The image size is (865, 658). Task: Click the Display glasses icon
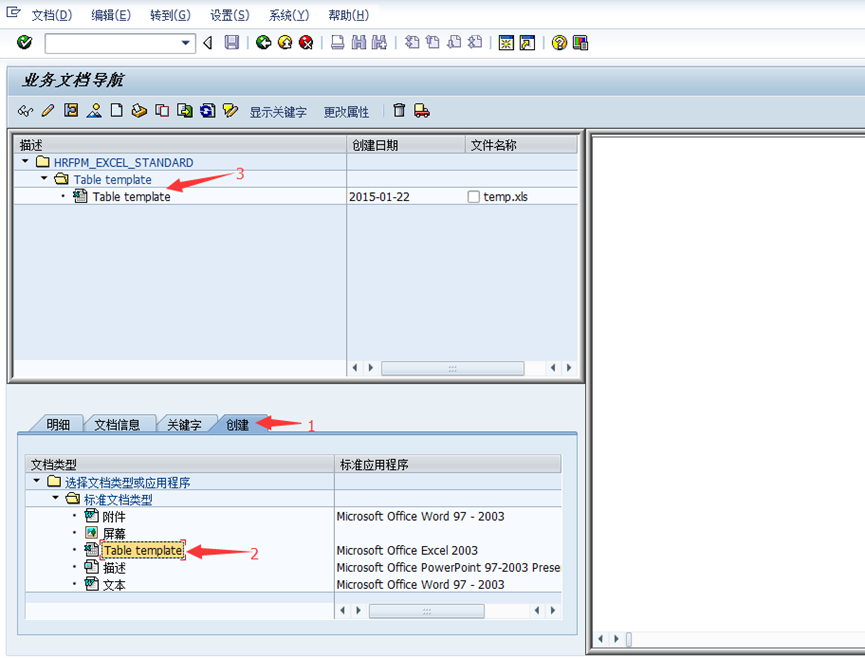pyautogui.click(x=25, y=111)
